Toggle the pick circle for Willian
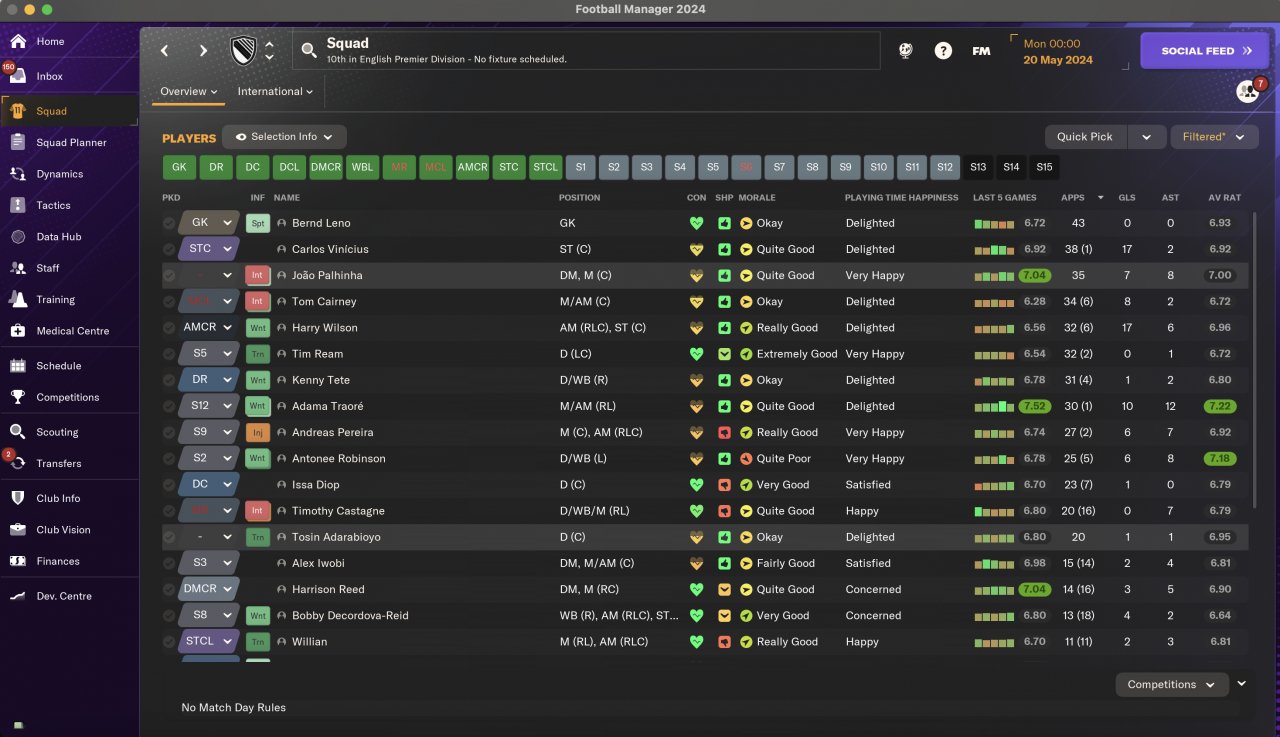This screenshot has width=1280, height=737. coord(169,642)
